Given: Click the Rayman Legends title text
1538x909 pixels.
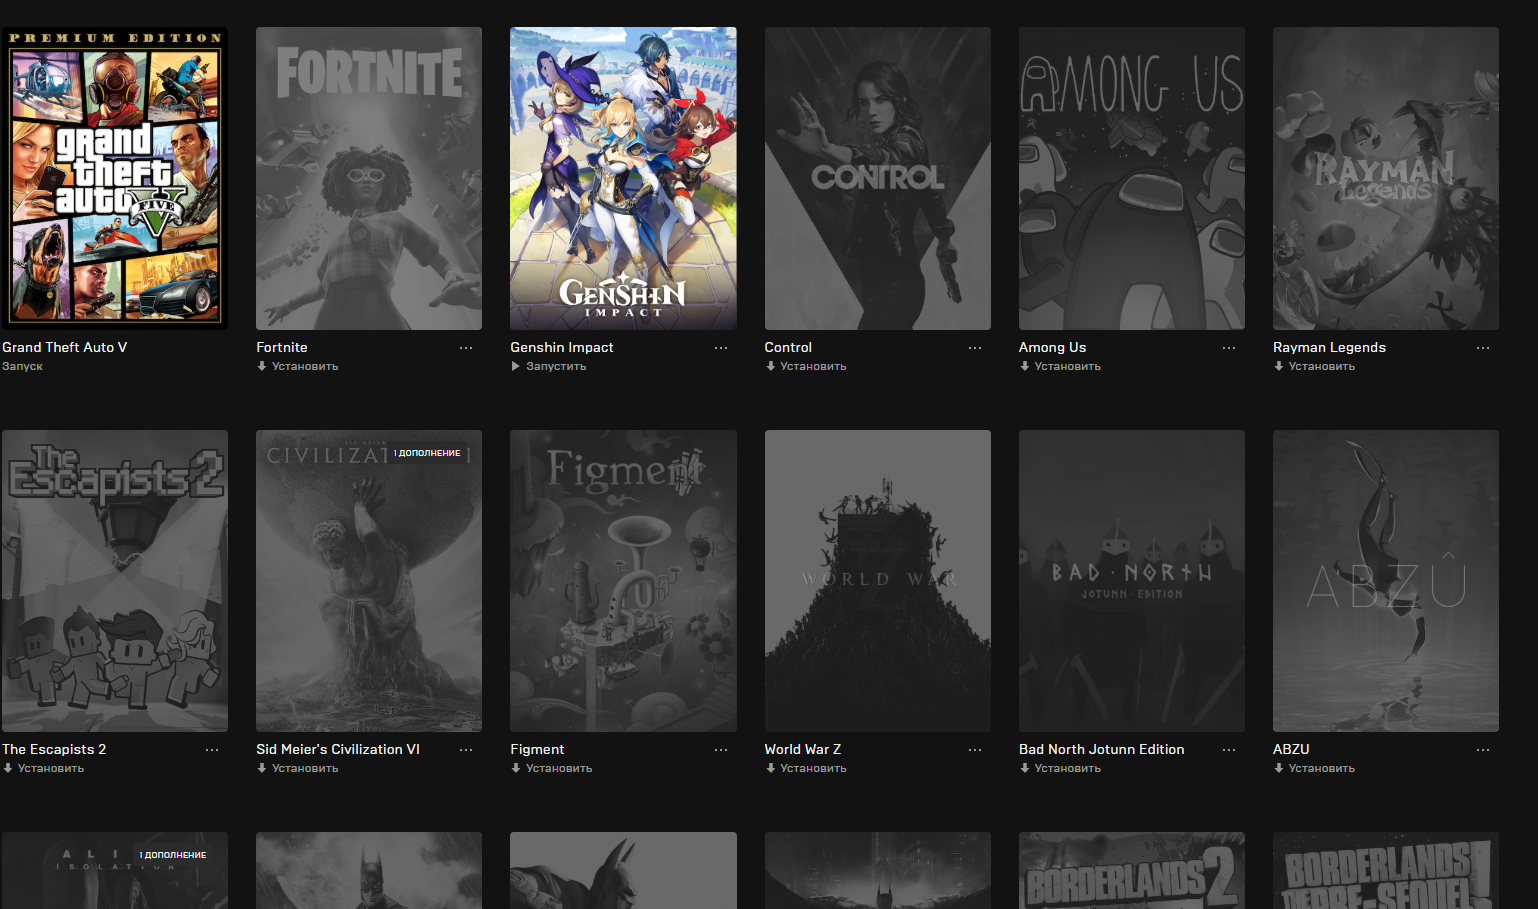Looking at the screenshot, I should click(x=1329, y=347).
